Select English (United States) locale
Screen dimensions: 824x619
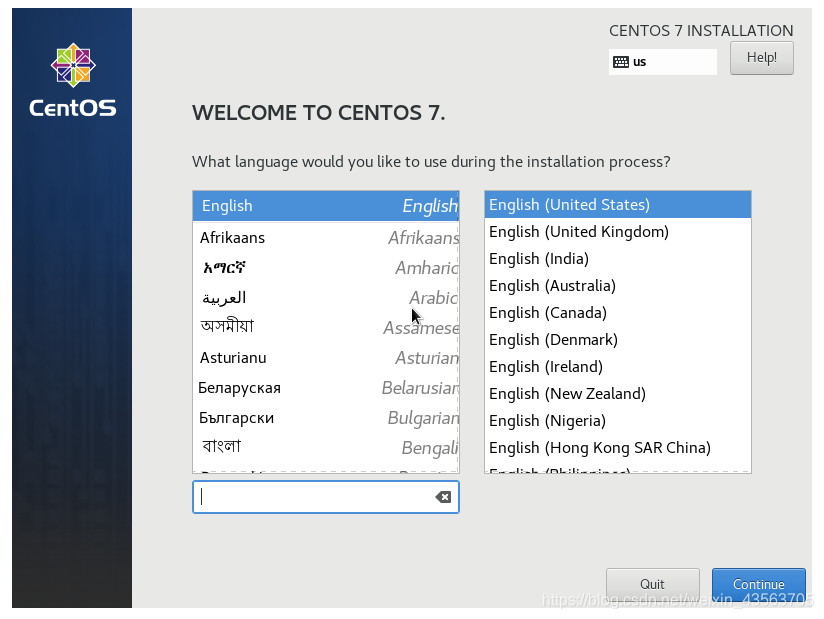pyautogui.click(x=617, y=204)
